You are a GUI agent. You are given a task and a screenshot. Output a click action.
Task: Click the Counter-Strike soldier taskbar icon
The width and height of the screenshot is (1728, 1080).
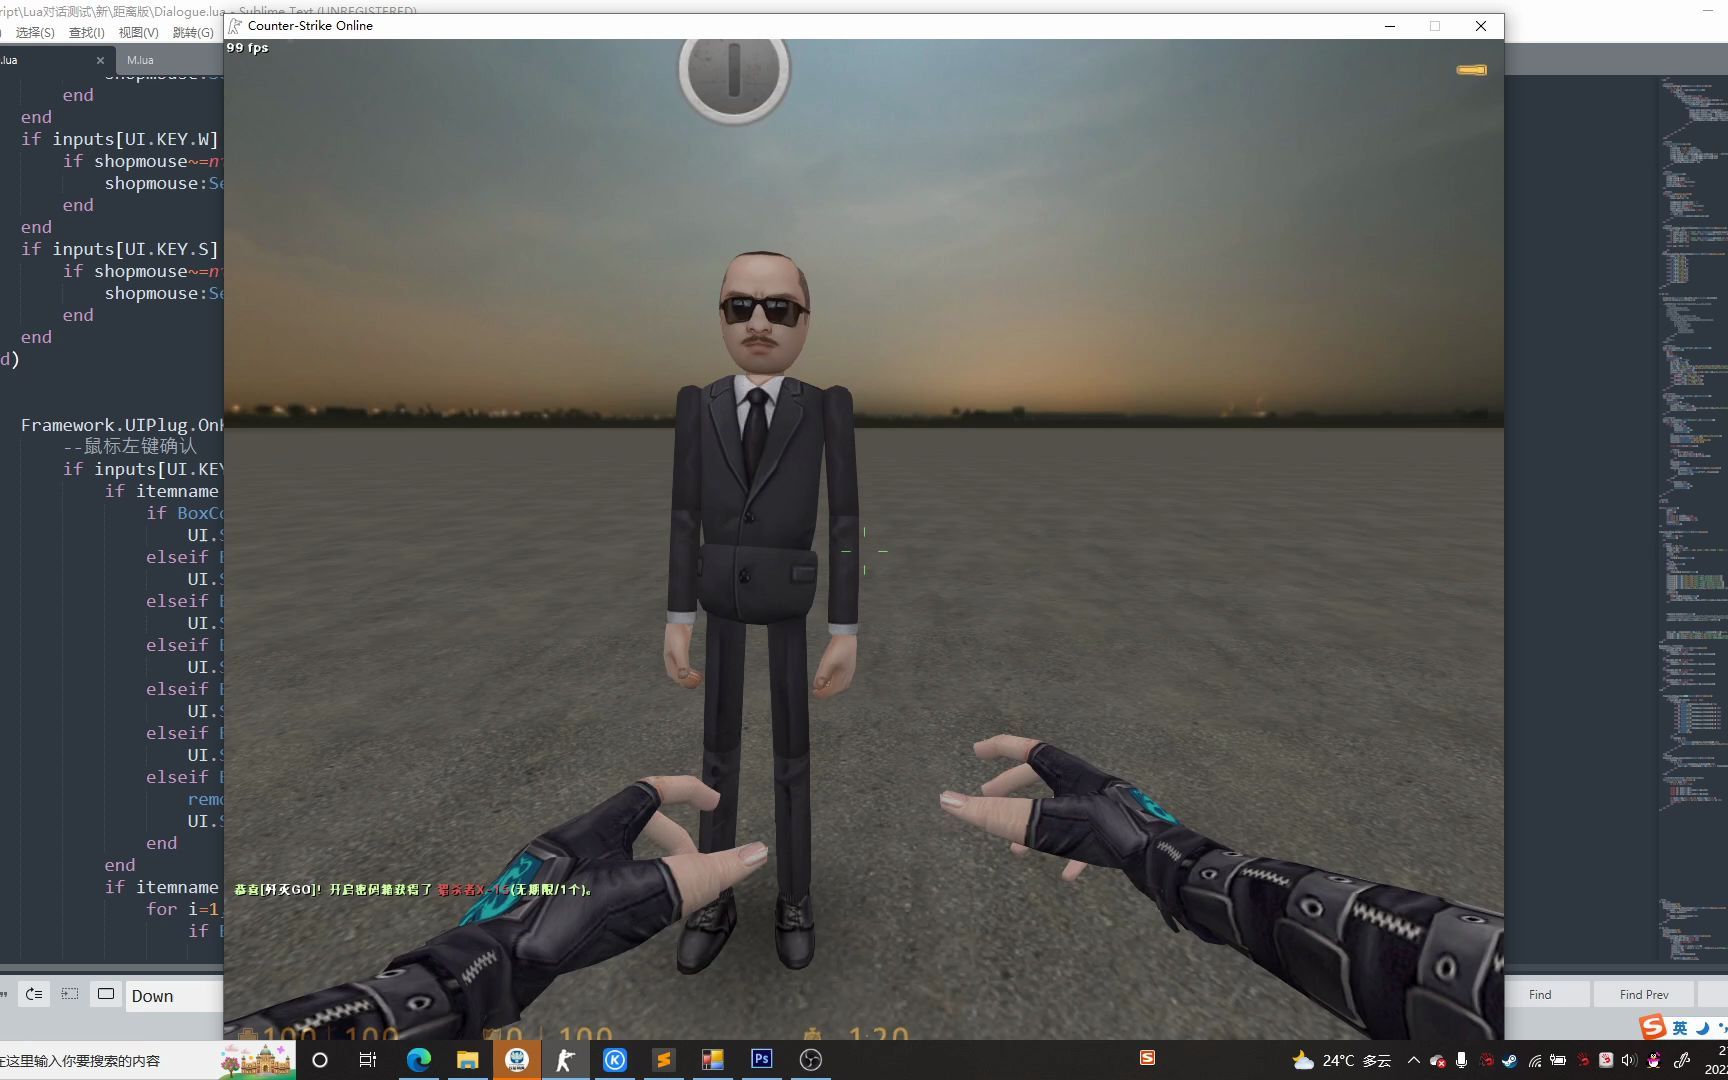coord(565,1060)
